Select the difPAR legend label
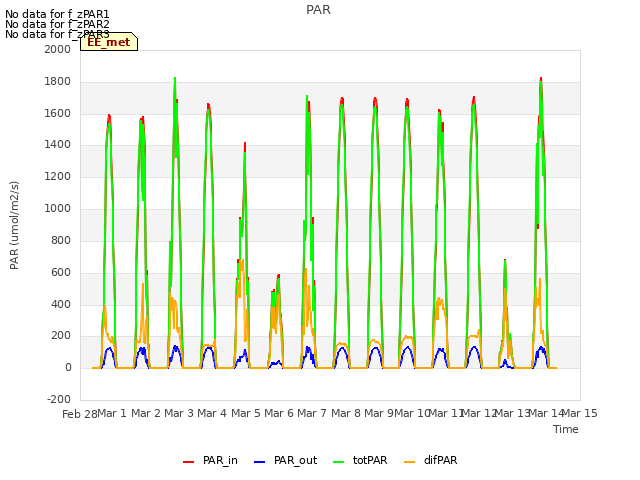The width and height of the screenshot is (640, 480). point(440,460)
